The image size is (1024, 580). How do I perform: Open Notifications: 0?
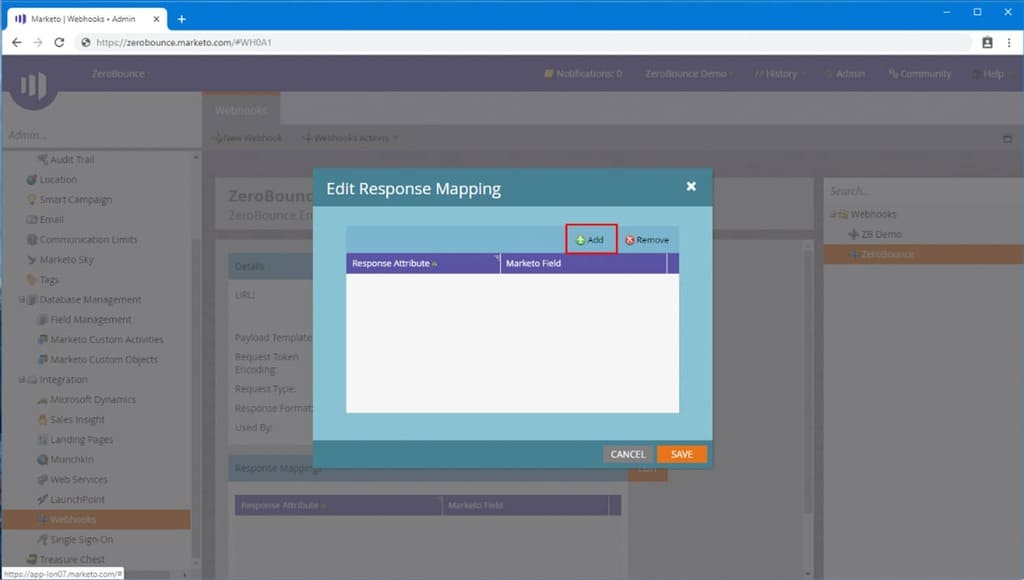583,74
